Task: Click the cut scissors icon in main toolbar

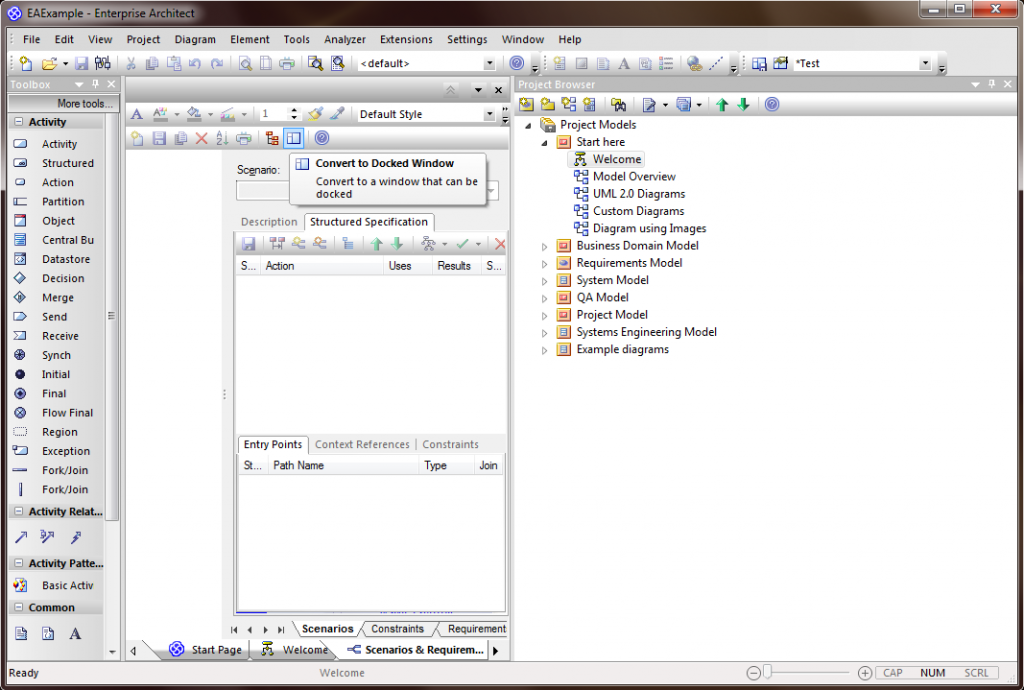Action: coord(131,63)
